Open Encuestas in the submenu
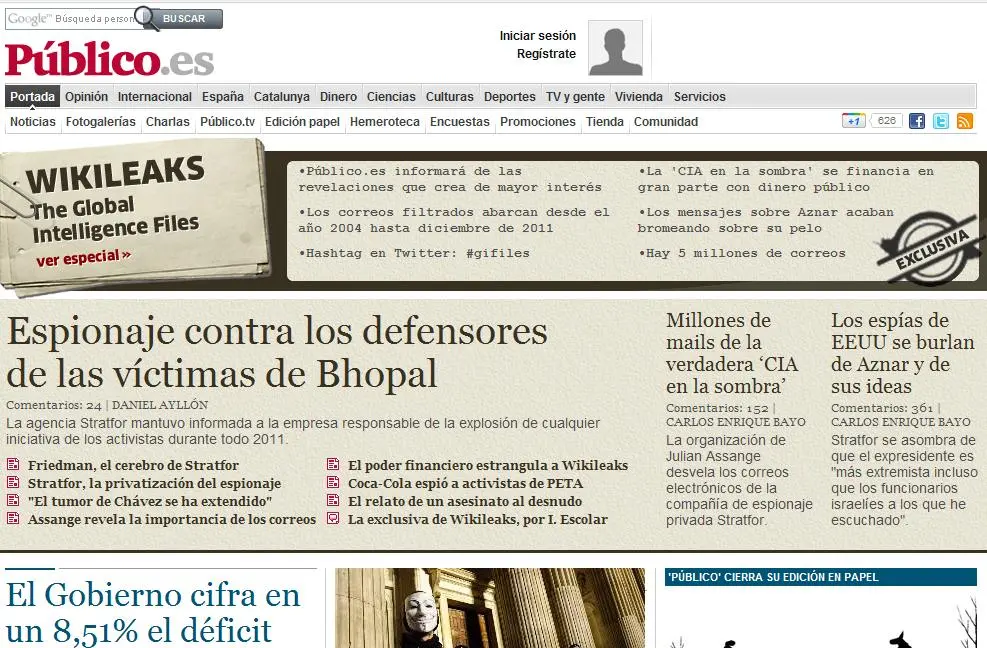This screenshot has height=648, width=987. 460,122
